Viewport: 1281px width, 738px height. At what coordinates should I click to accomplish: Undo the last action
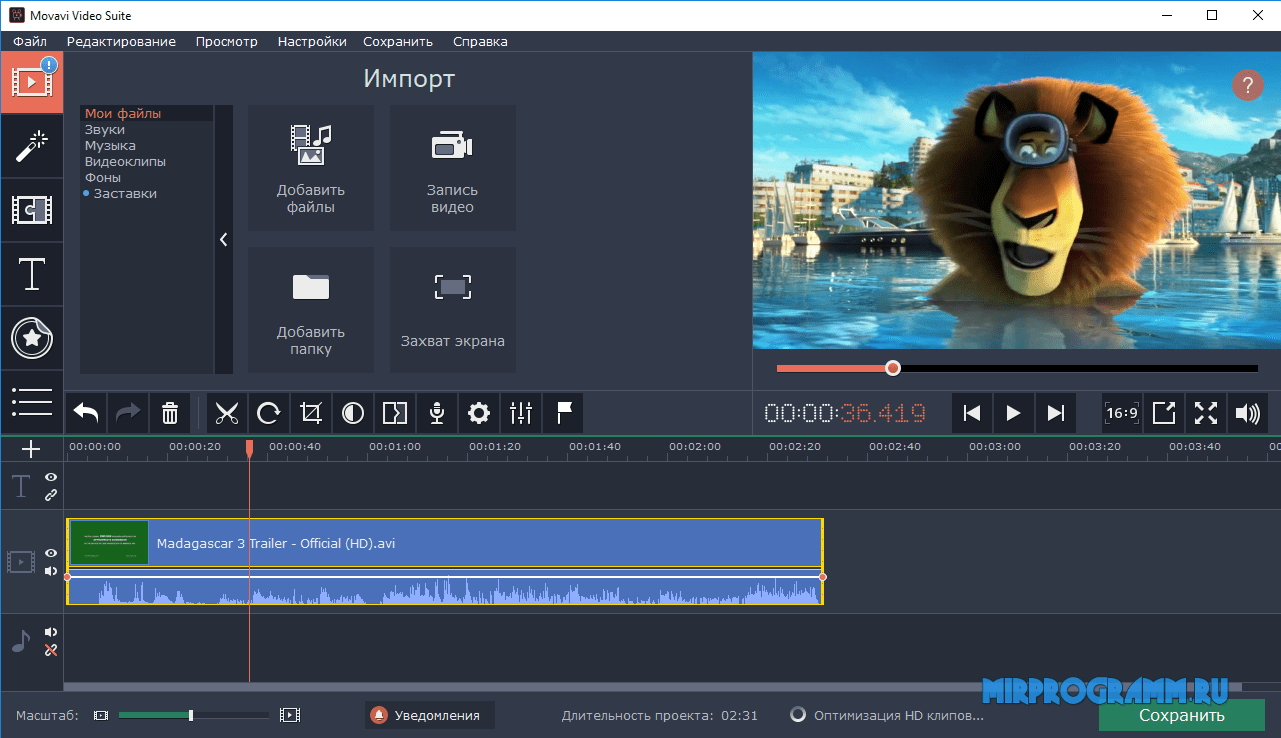point(87,413)
